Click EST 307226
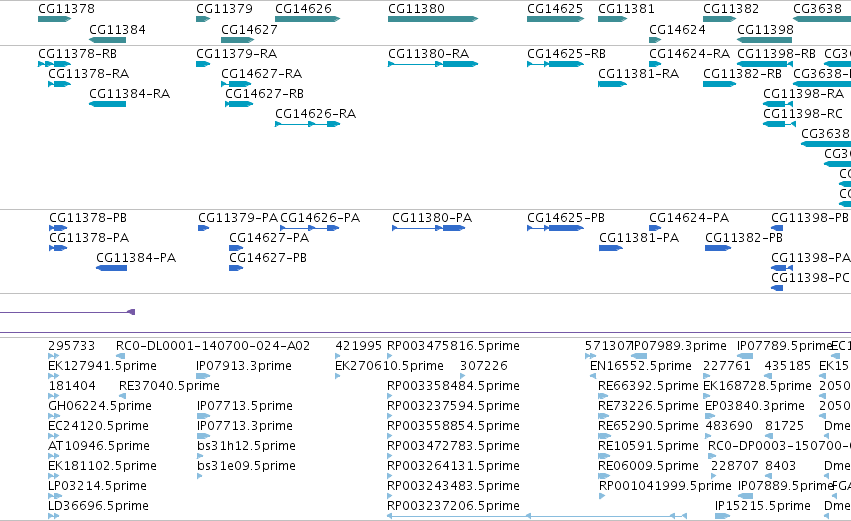Viewport: 851px width, 521px height. pyautogui.click(x=484, y=366)
